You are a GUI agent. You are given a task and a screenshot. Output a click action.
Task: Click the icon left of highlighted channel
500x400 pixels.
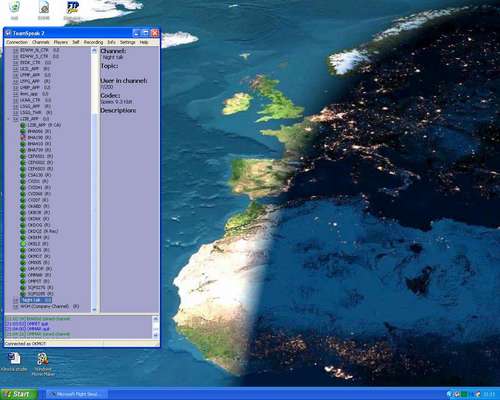[x=16, y=300]
